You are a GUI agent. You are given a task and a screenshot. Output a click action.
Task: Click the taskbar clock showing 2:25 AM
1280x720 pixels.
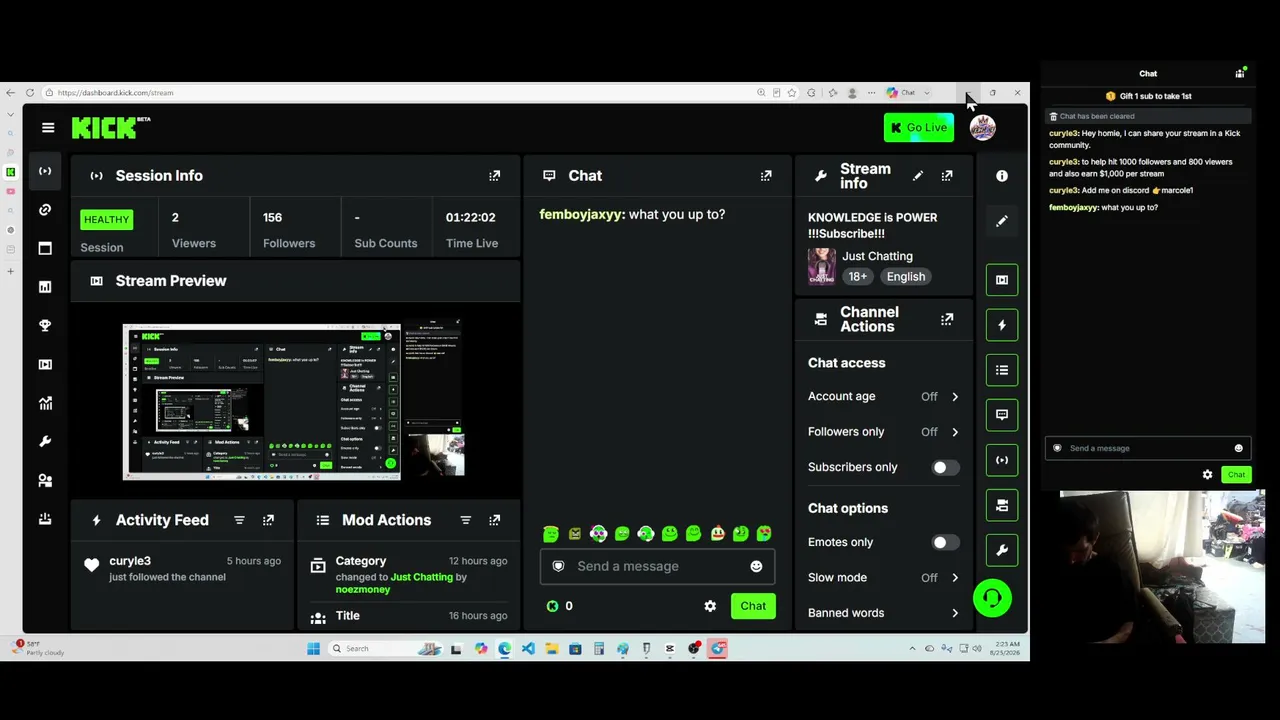point(1007,649)
